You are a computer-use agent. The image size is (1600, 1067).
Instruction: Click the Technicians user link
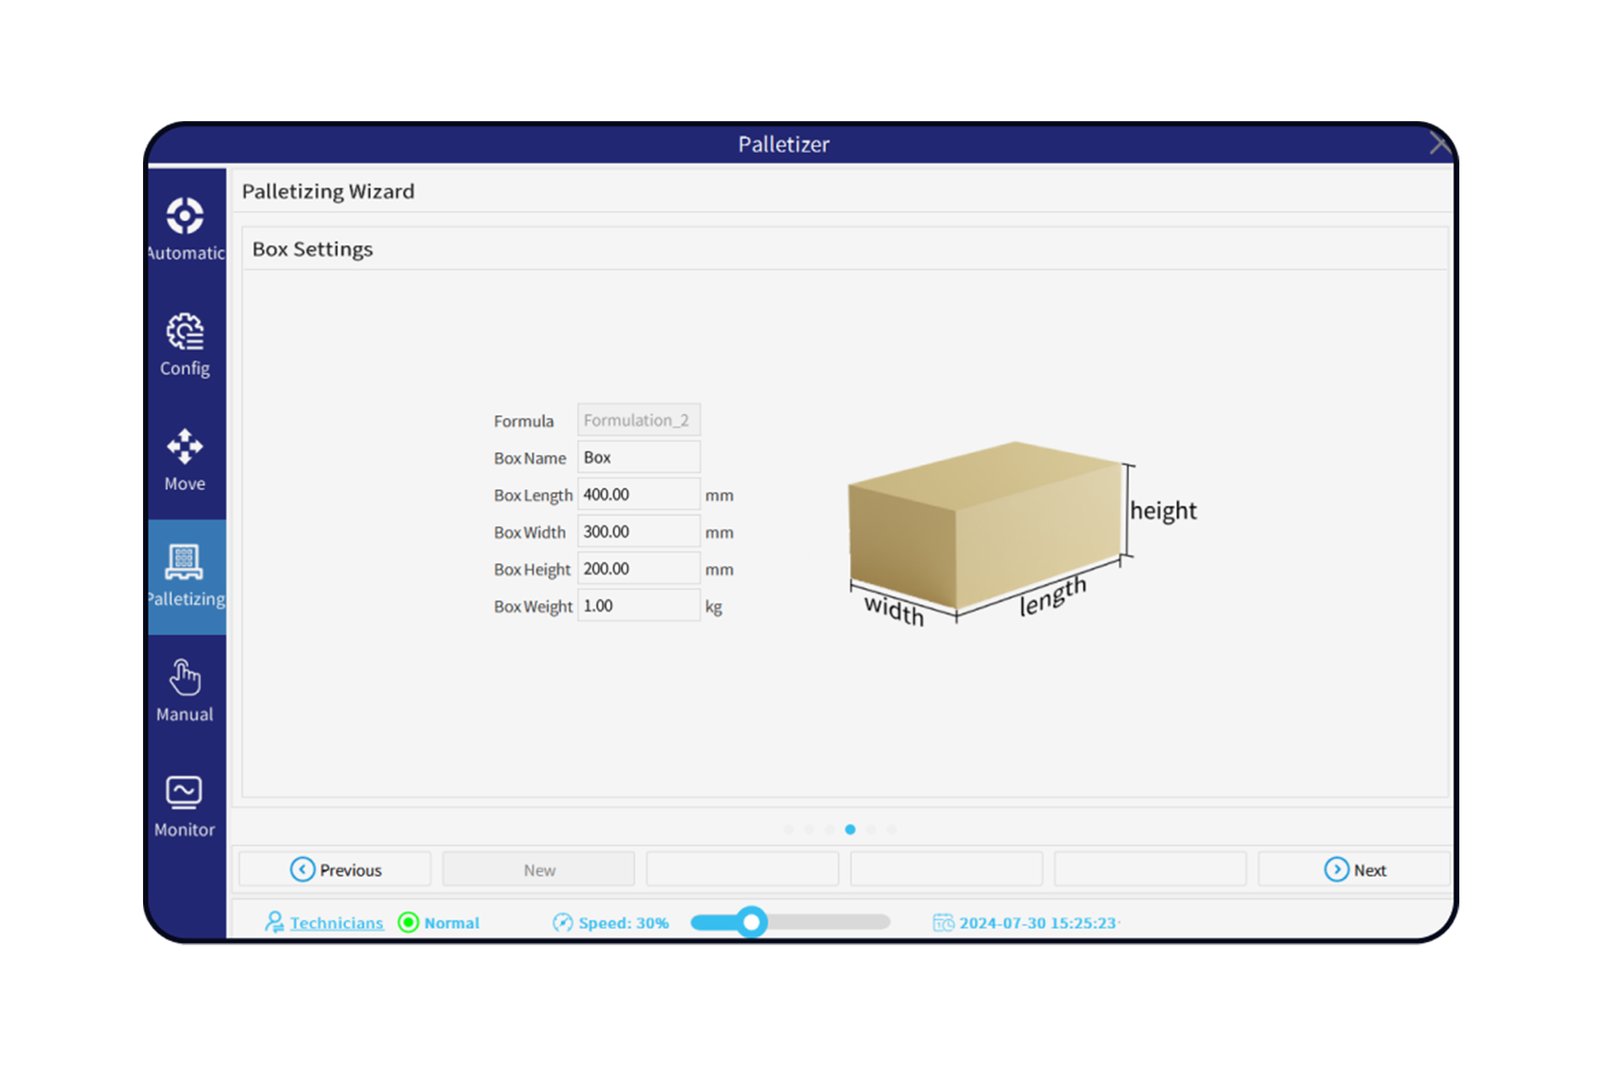(336, 922)
